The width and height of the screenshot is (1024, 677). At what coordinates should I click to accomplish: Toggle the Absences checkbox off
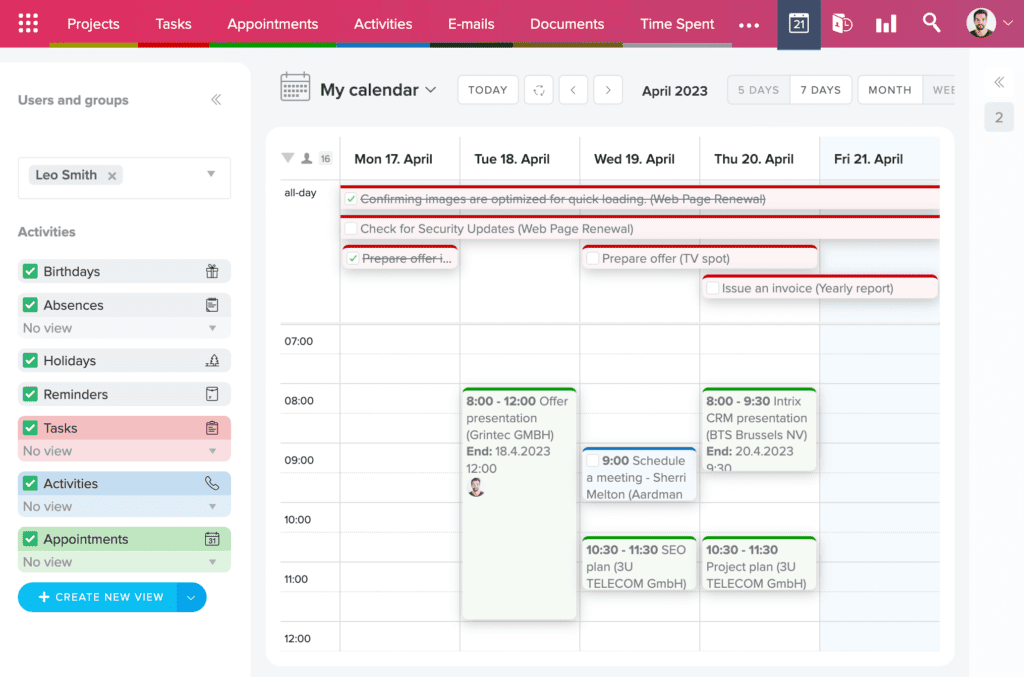point(28,305)
